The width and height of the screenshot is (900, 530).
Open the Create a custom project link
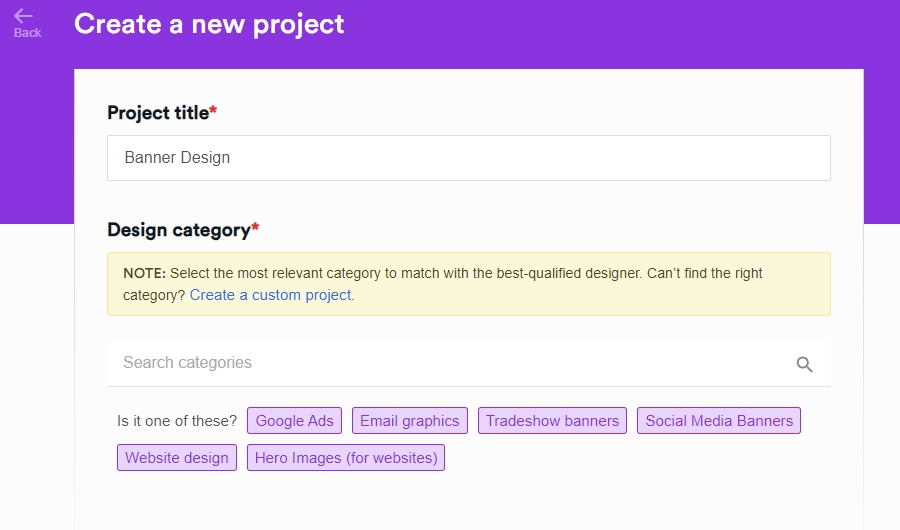point(270,295)
